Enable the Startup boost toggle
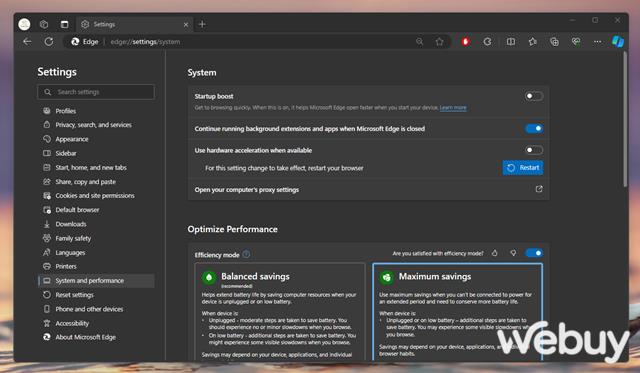 click(x=534, y=96)
